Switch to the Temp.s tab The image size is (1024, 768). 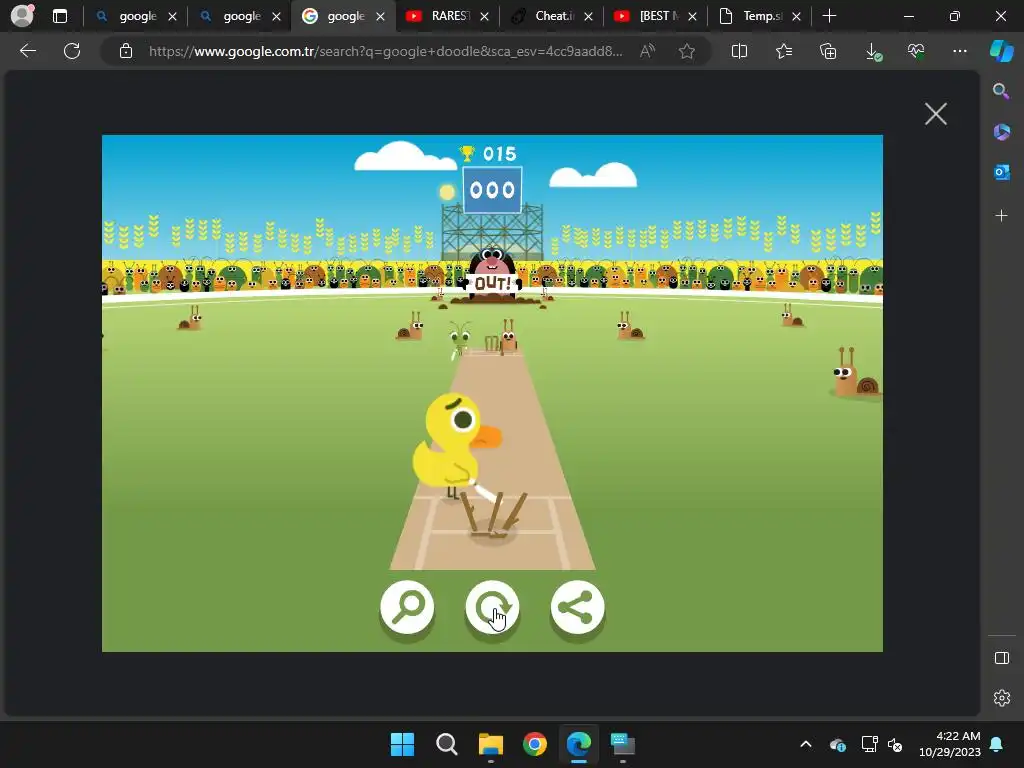point(760,16)
